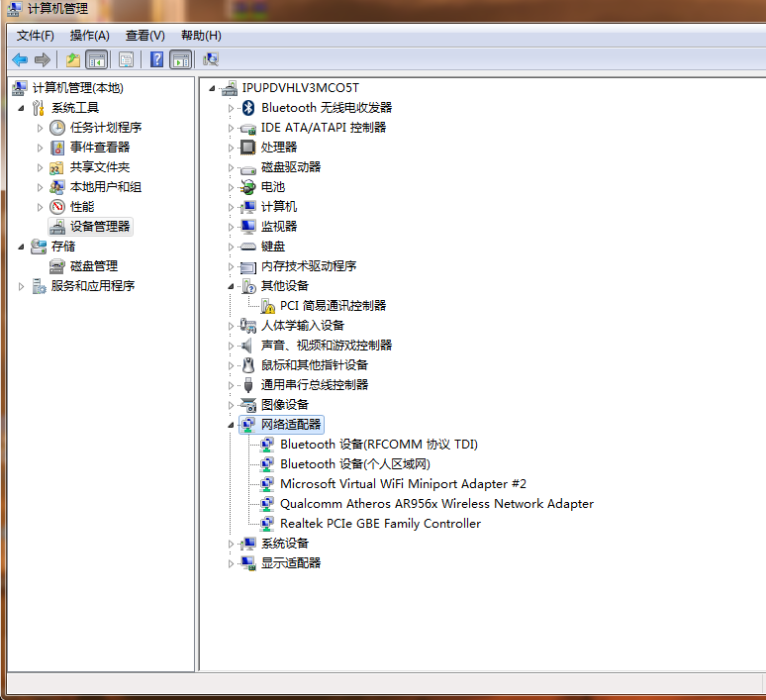The height and width of the screenshot is (700, 766).
Task: Click the 声音、视频和游戏控制器 speaker icon
Action: click(247, 345)
